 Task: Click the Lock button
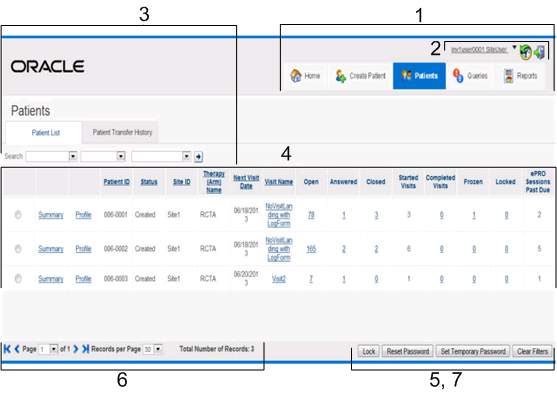369,351
